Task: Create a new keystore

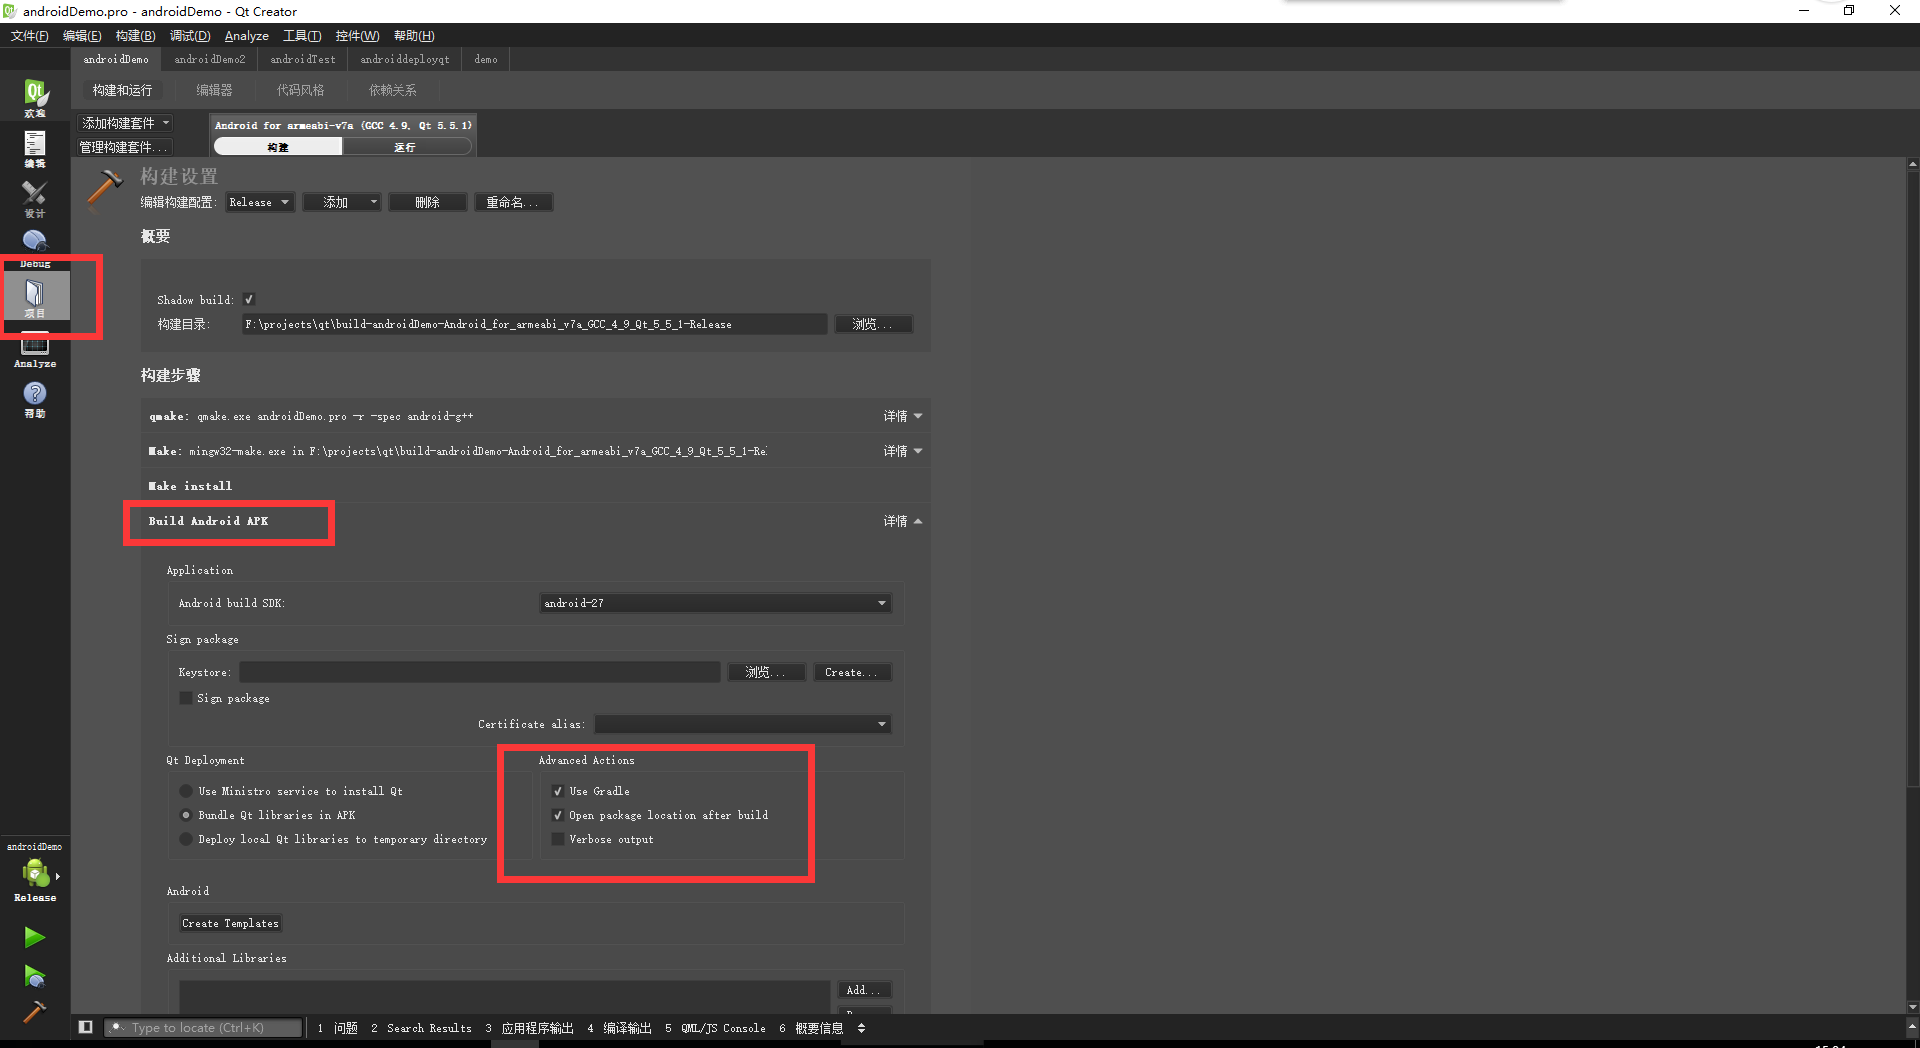Action: tap(852, 672)
